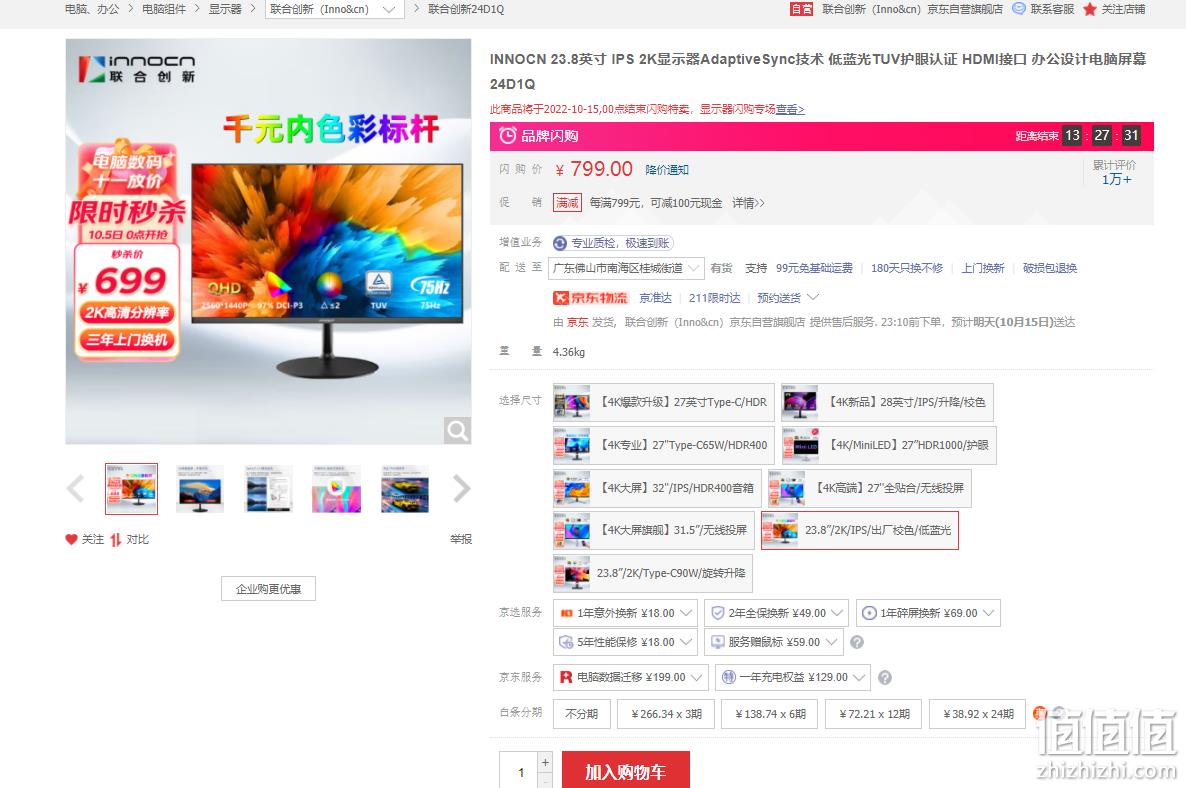Image resolution: width=1186 pixels, height=788 pixels.
Task: Choose 【4K新品】28英寸/IPS/升降/校色 option
Action: (x=887, y=402)
